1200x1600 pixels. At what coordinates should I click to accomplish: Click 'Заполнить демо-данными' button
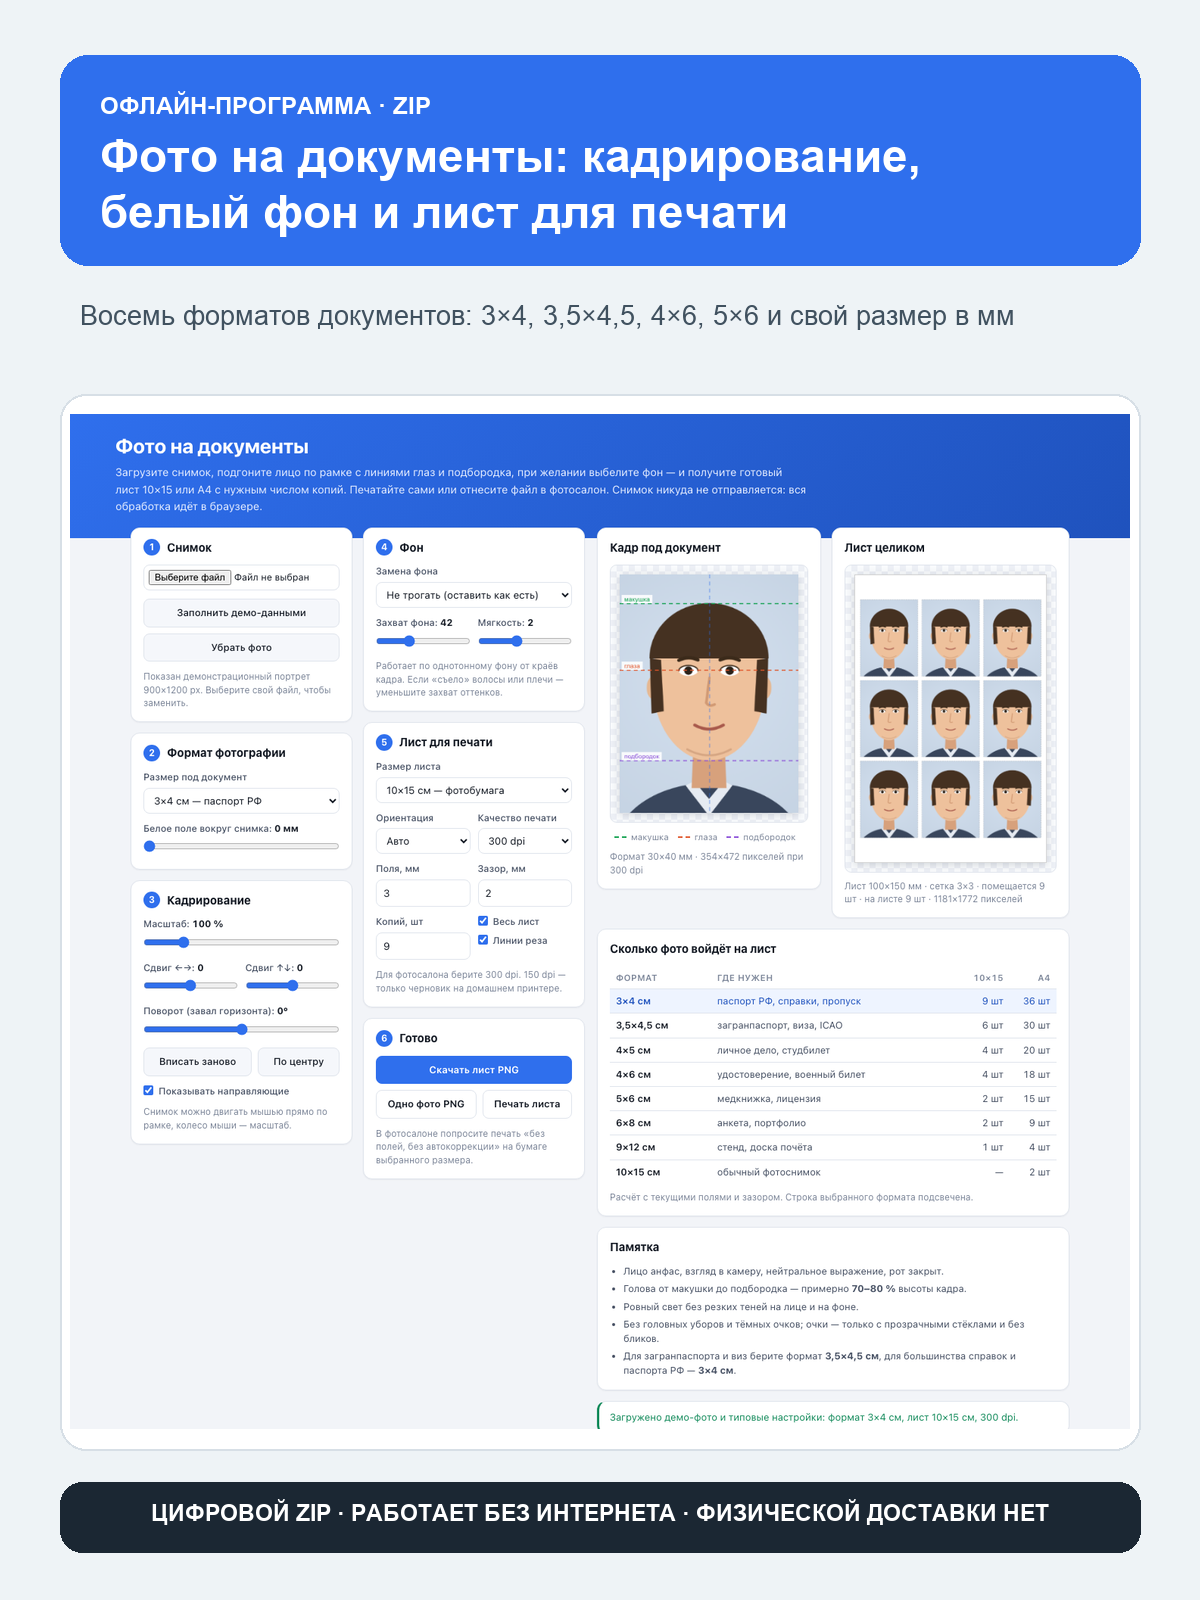click(x=241, y=613)
